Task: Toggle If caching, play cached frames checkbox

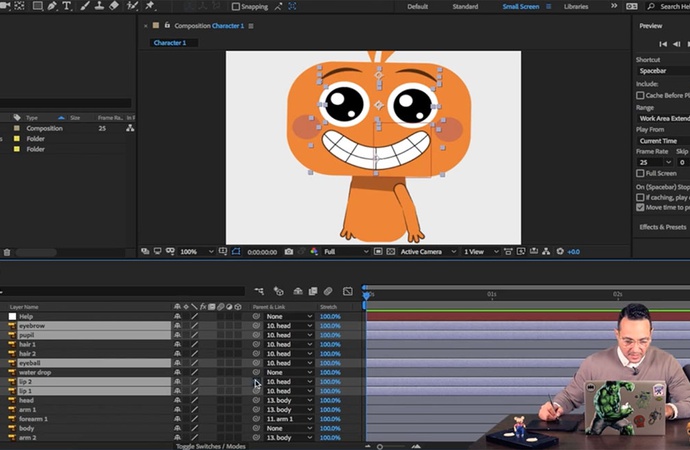Action: pos(640,198)
